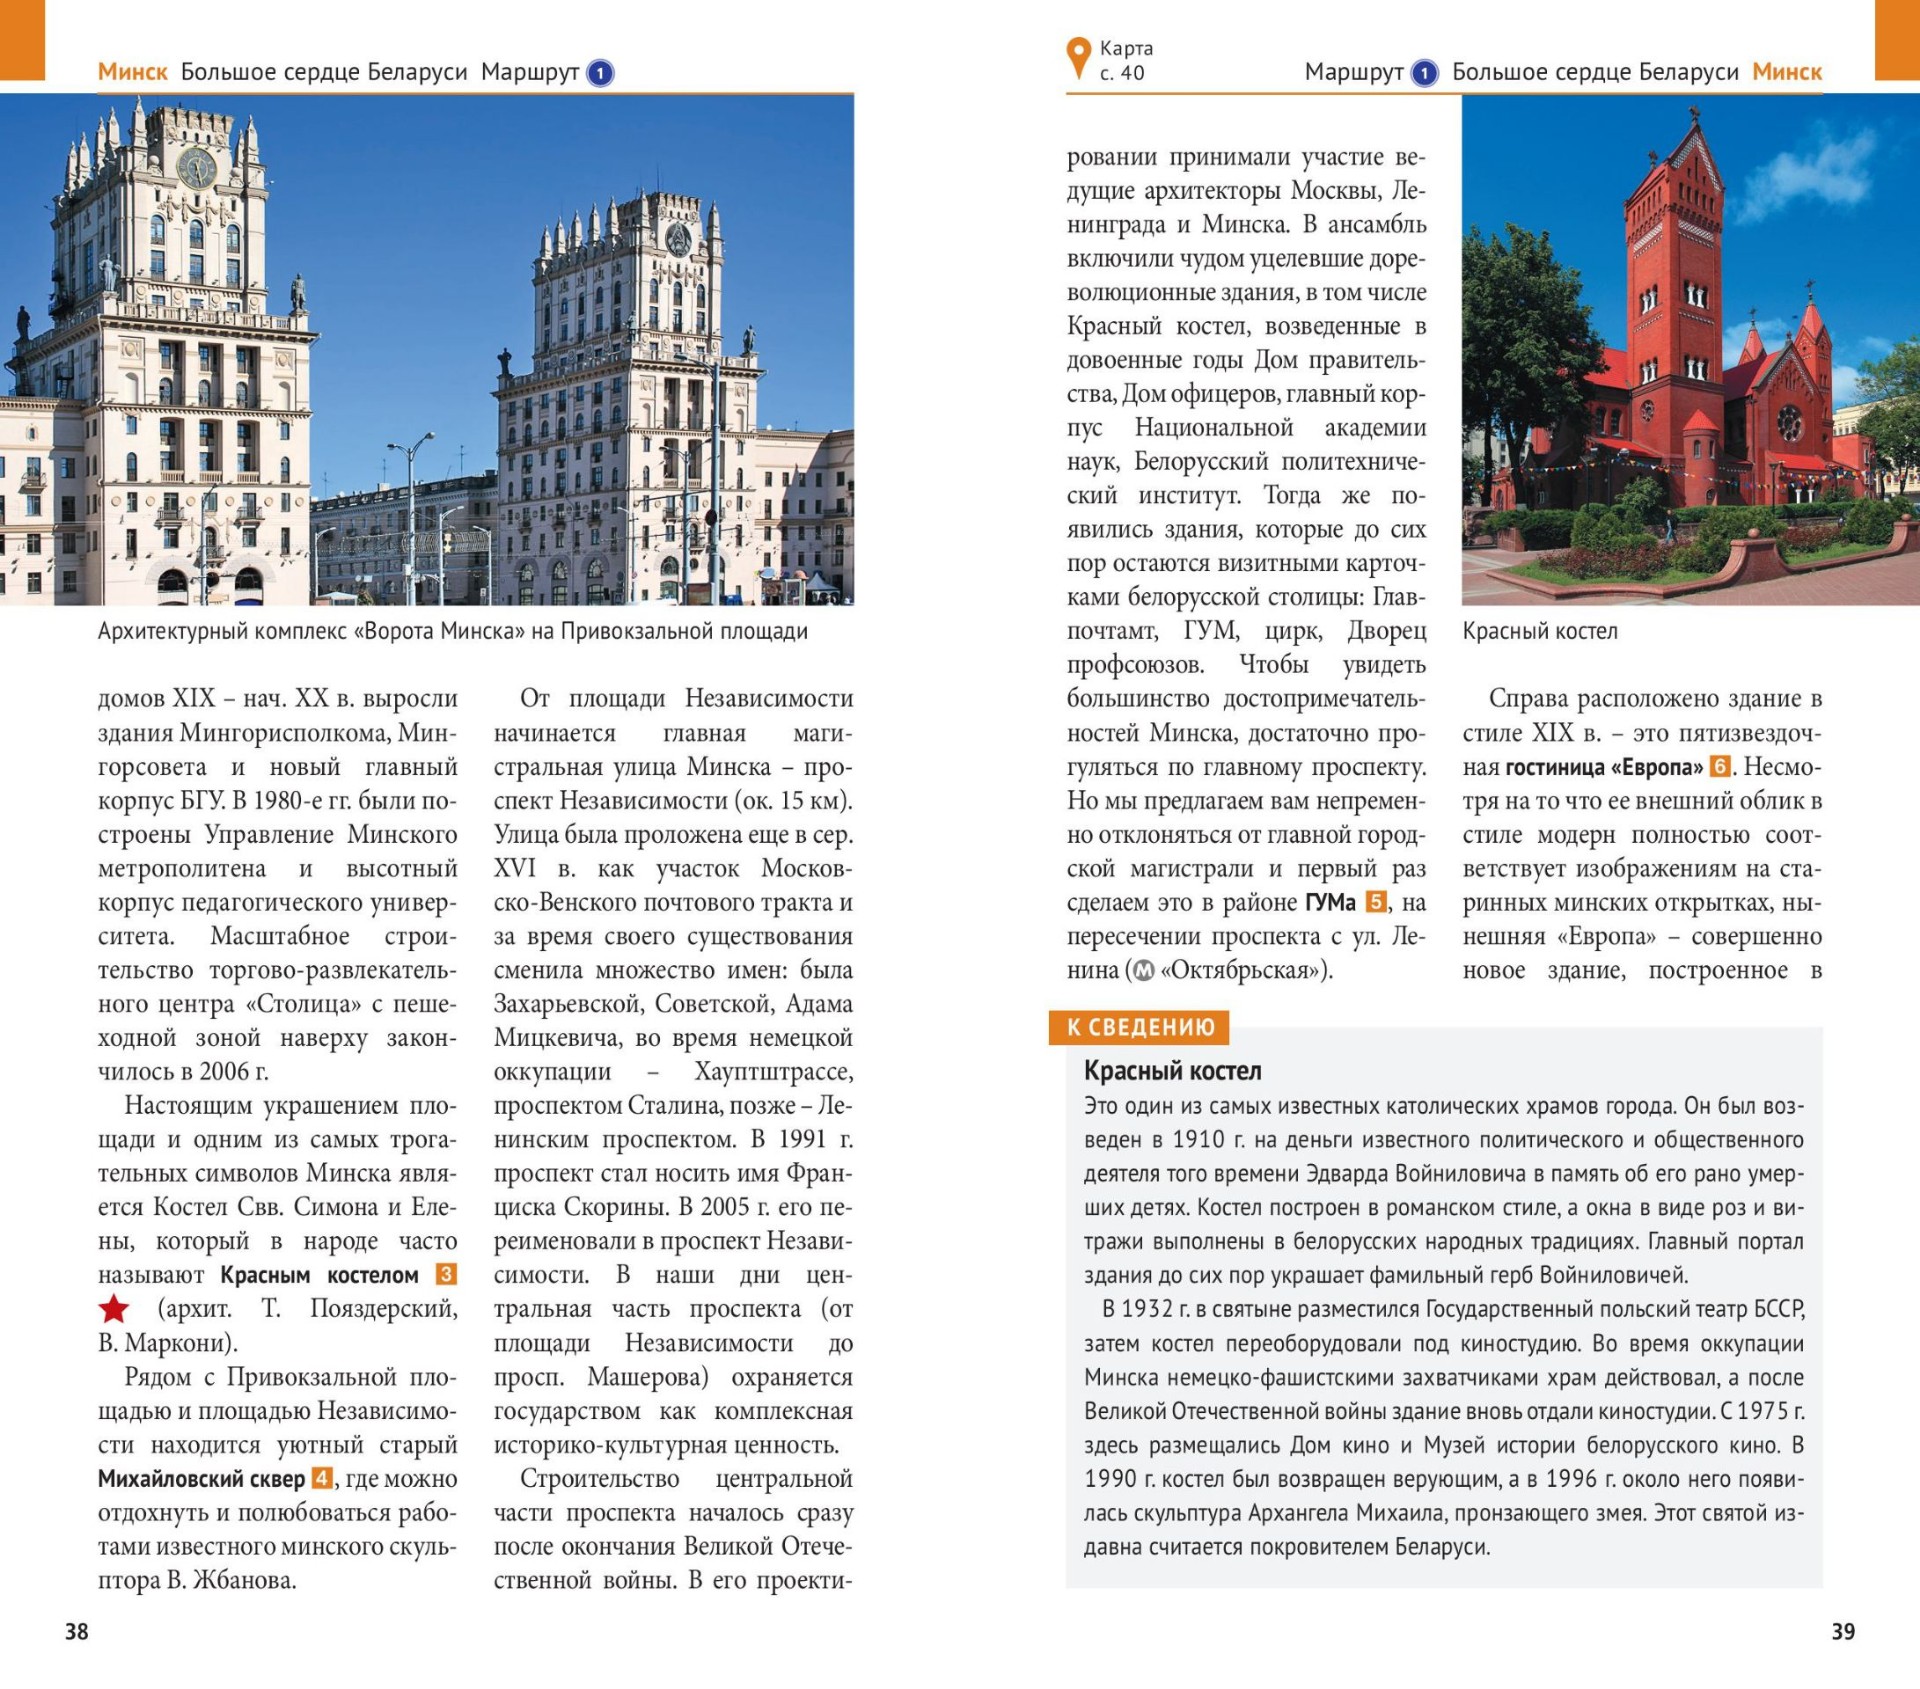
Task: Click the bold text «Михайловский сквер»
Action: pos(201,1479)
